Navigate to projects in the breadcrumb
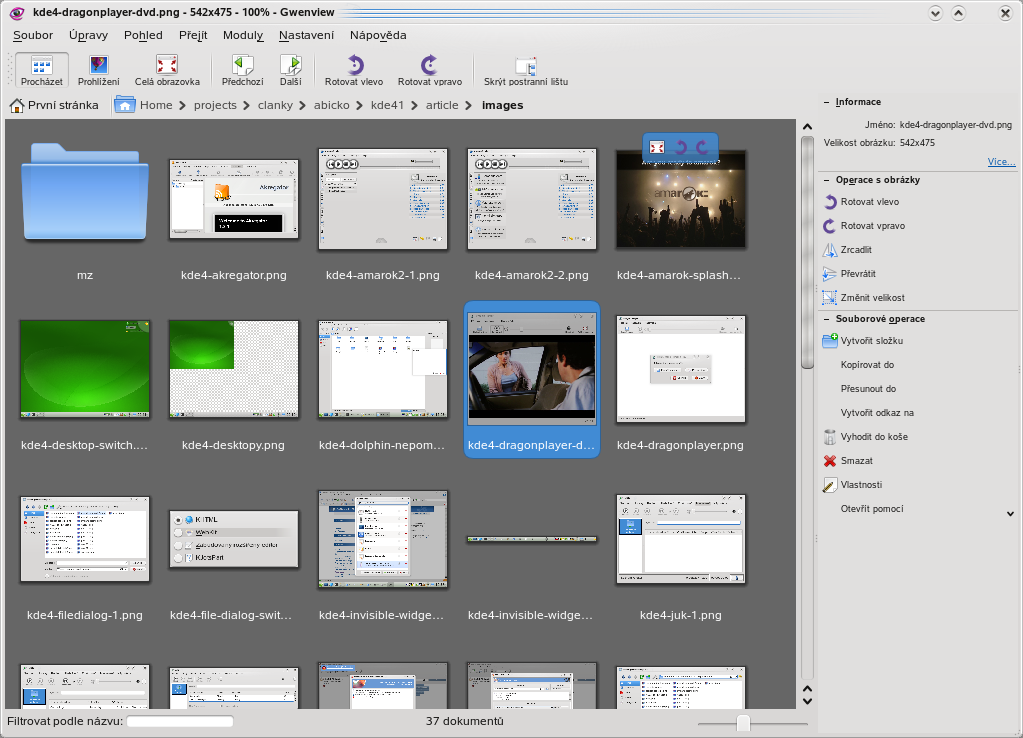 click(215, 105)
